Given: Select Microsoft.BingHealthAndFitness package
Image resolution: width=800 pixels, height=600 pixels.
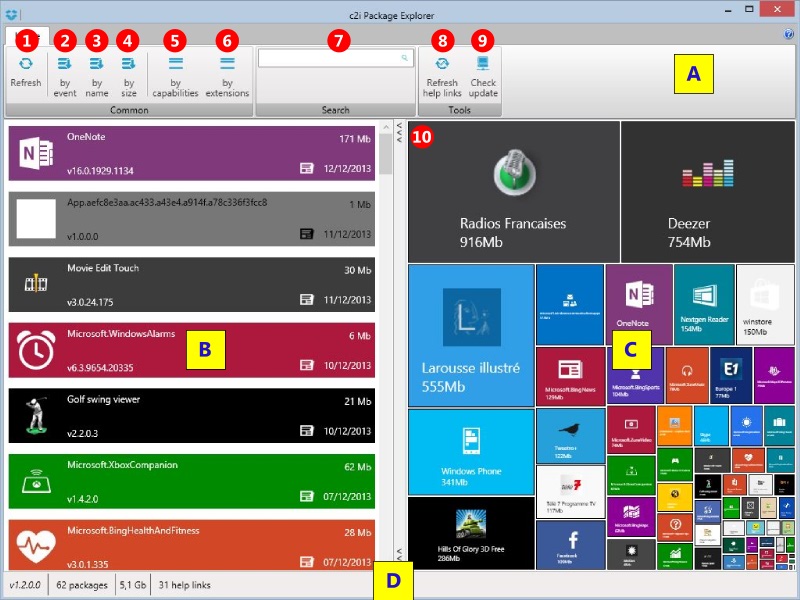Looking at the screenshot, I should (x=192, y=544).
